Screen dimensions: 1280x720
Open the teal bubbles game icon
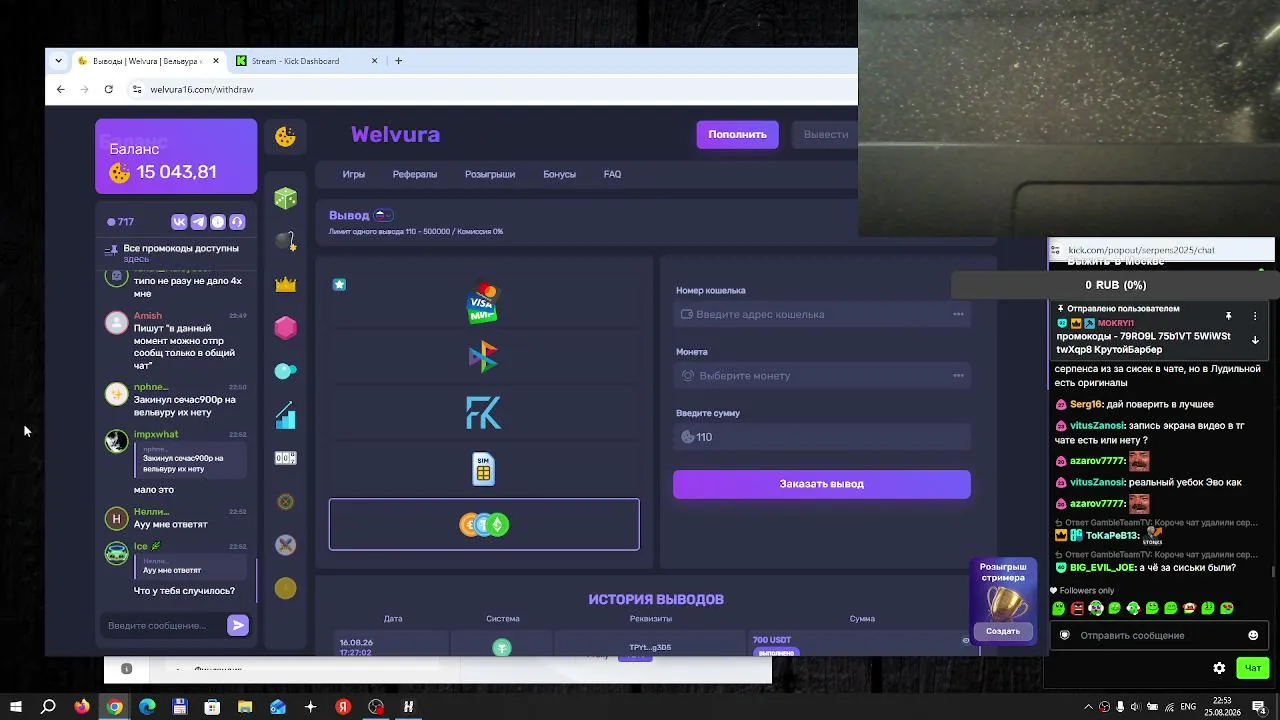click(x=286, y=371)
